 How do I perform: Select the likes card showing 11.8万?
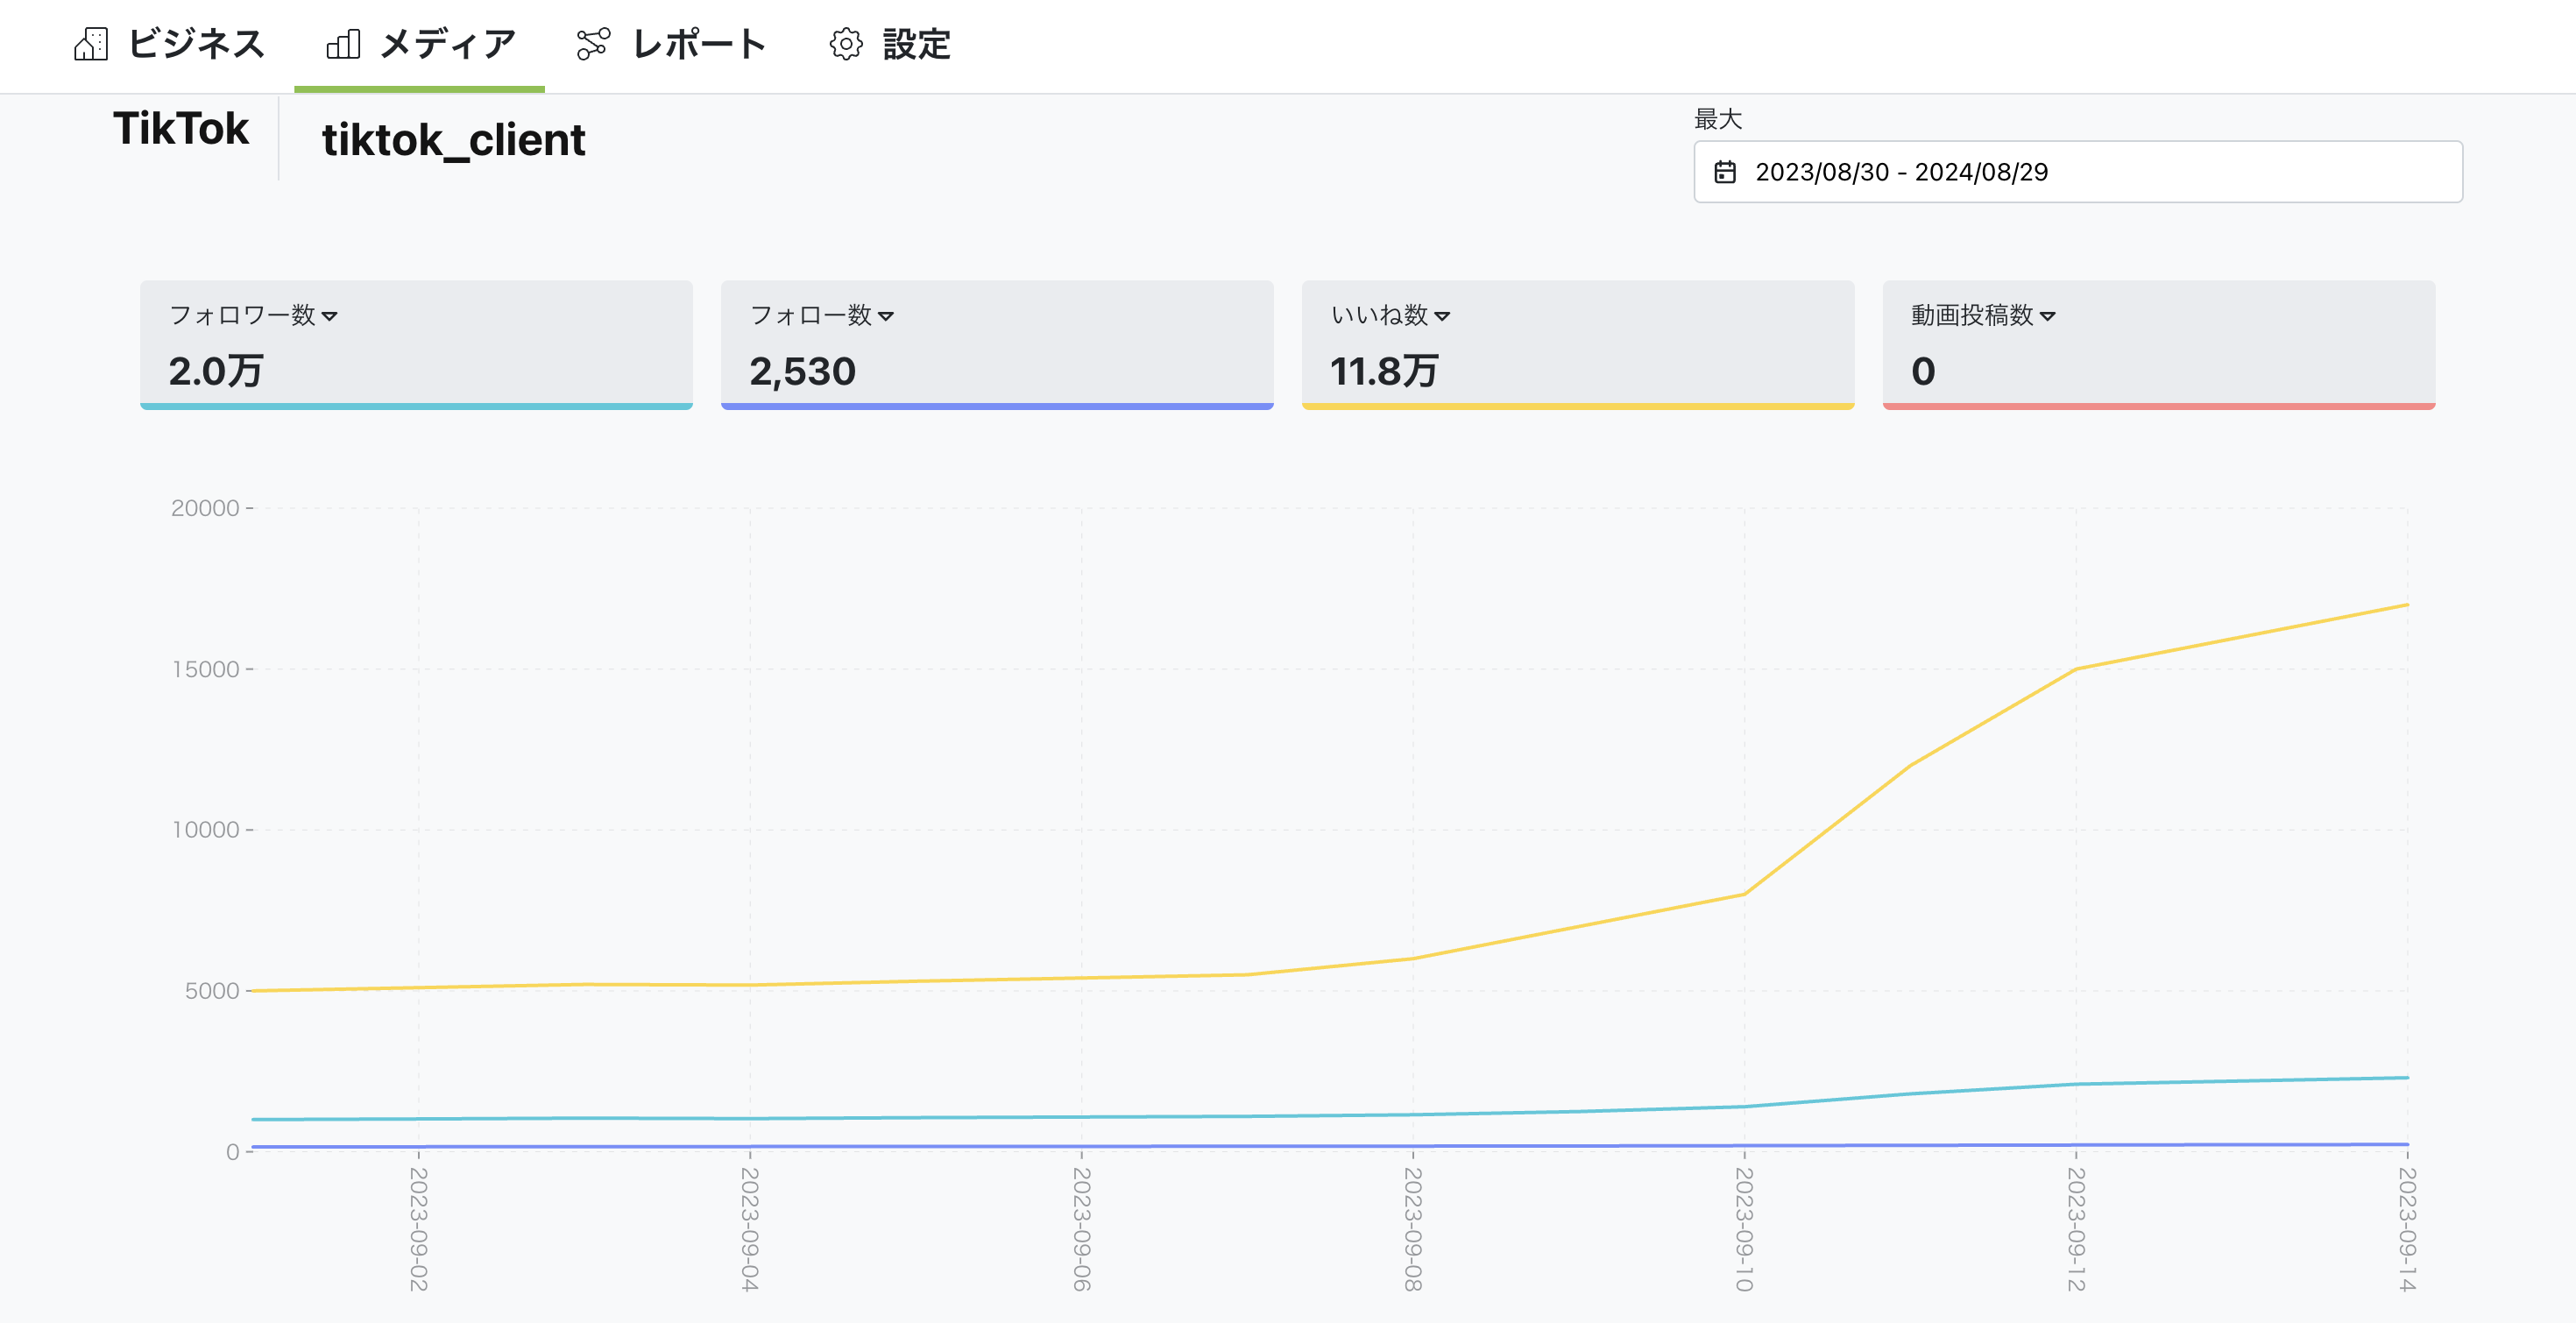coord(1578,345)
